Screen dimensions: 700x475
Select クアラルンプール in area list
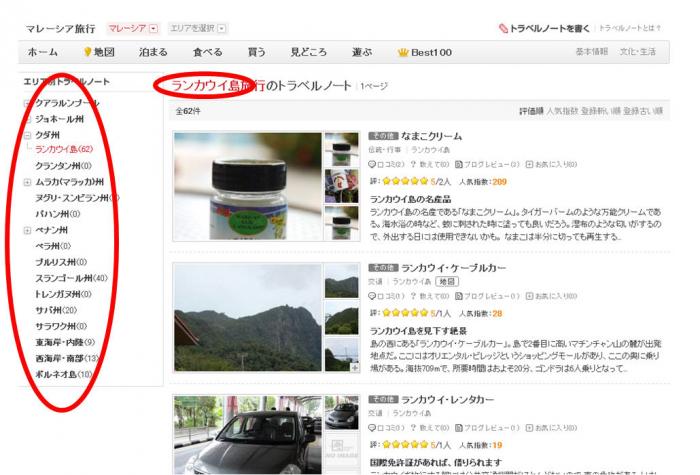[x=67, y=103]
